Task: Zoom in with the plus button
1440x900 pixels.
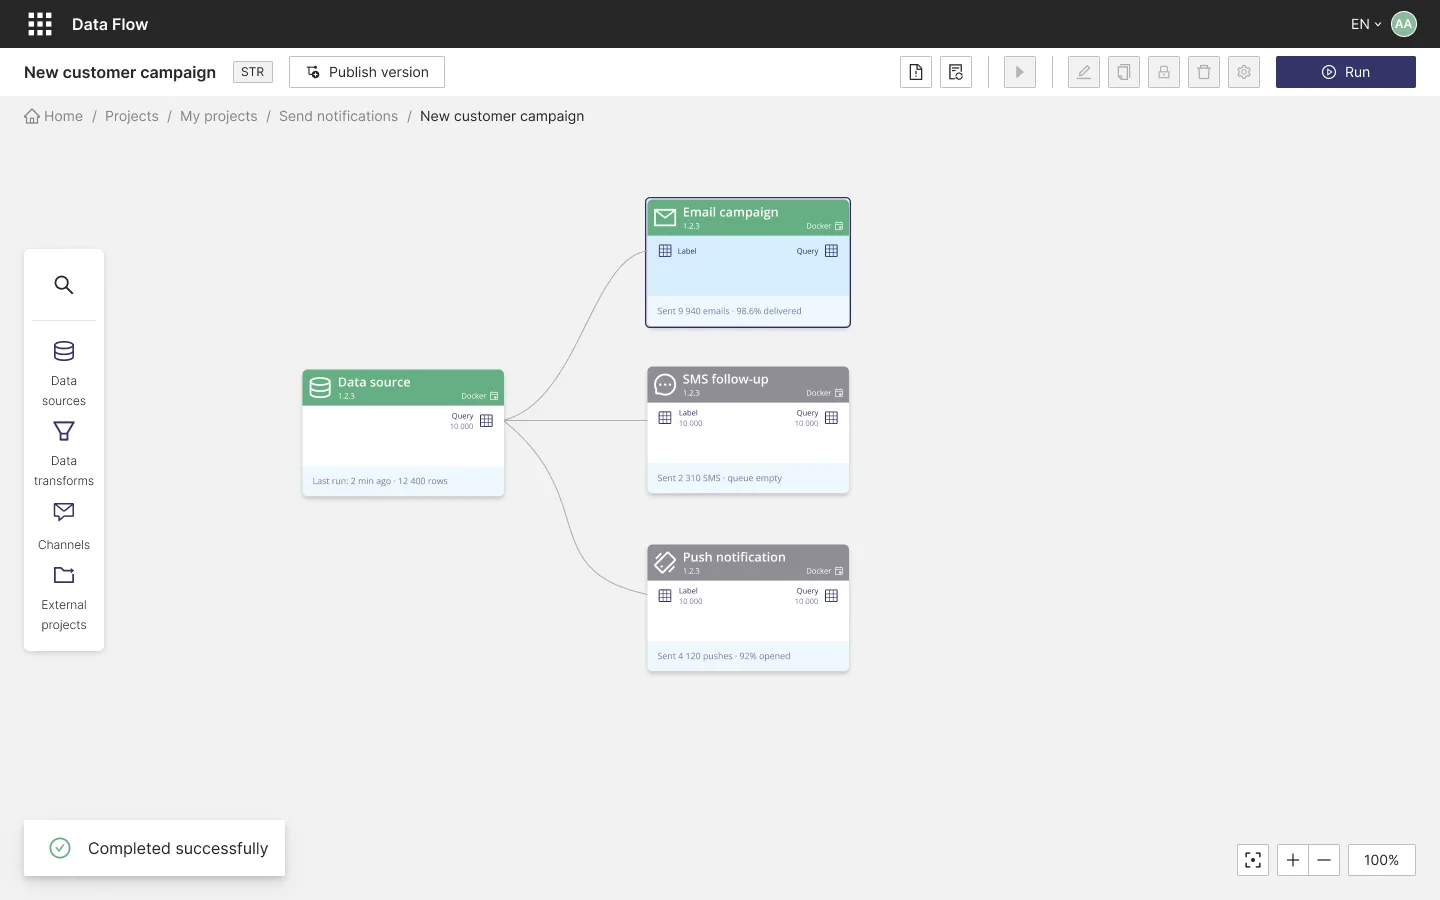Action: [1293, 860]
